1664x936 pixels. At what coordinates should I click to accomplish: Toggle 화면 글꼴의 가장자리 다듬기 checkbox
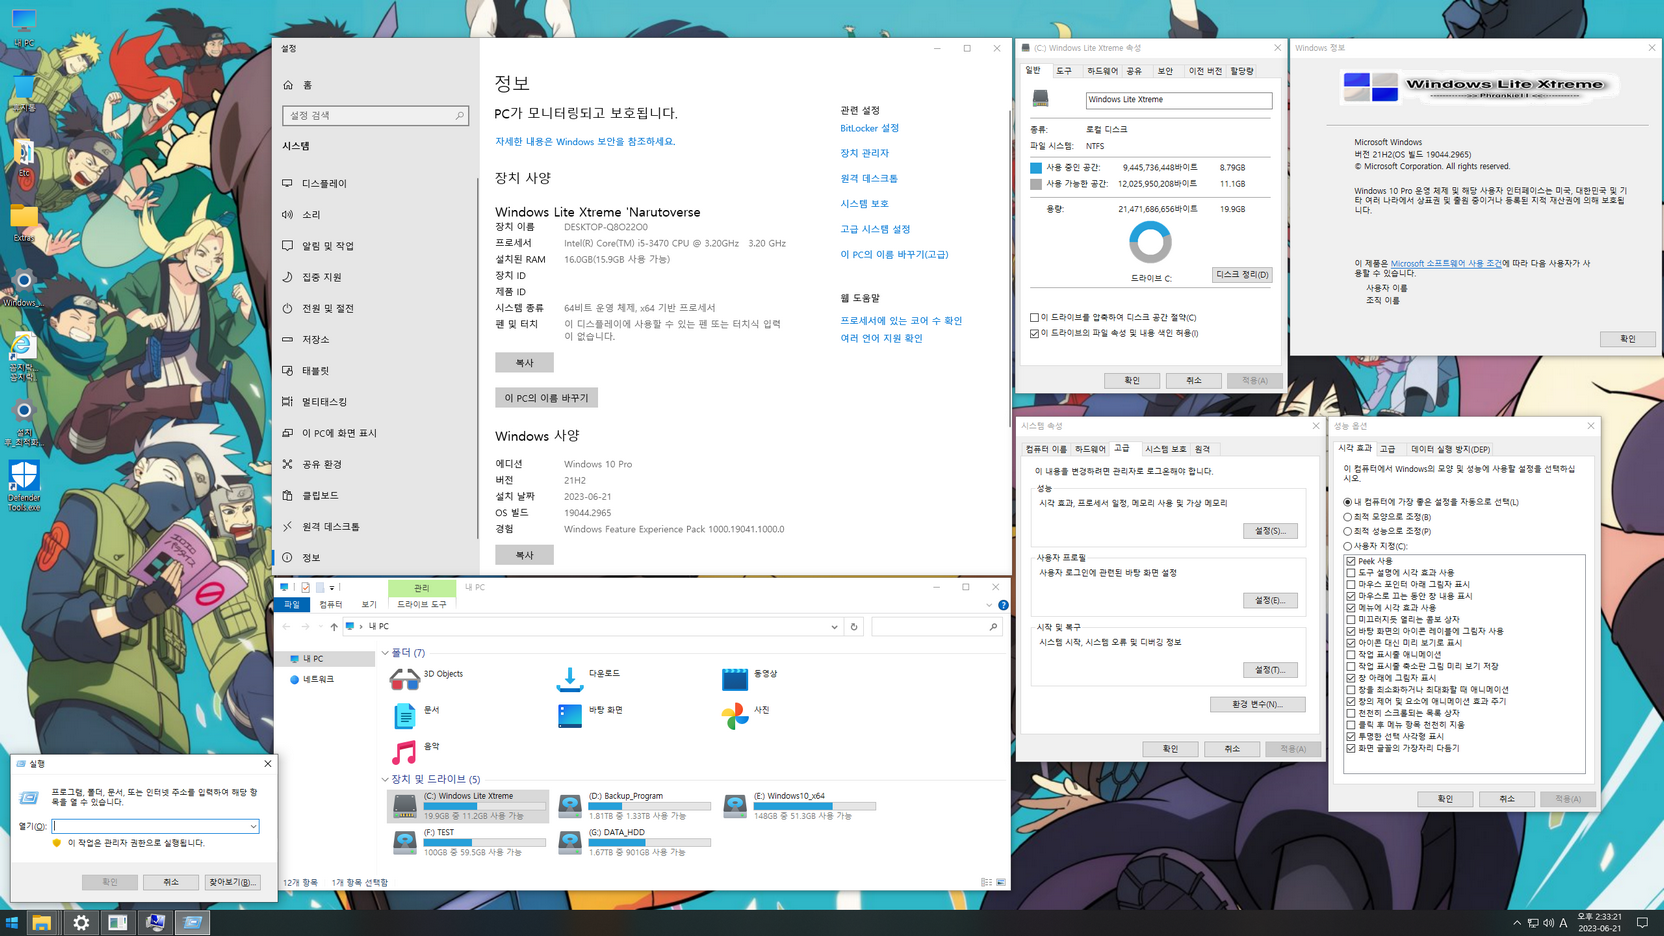pyautogui.click(x=1351, y=748)
